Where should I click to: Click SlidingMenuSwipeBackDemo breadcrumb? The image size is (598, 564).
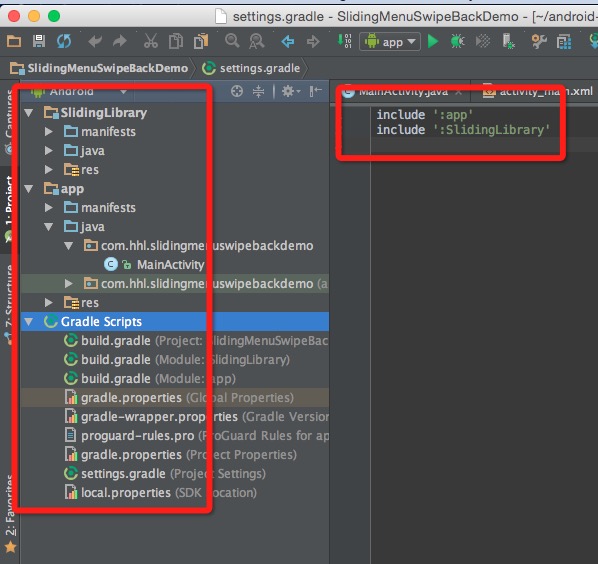pyautogui.click(x=99, y=68)
